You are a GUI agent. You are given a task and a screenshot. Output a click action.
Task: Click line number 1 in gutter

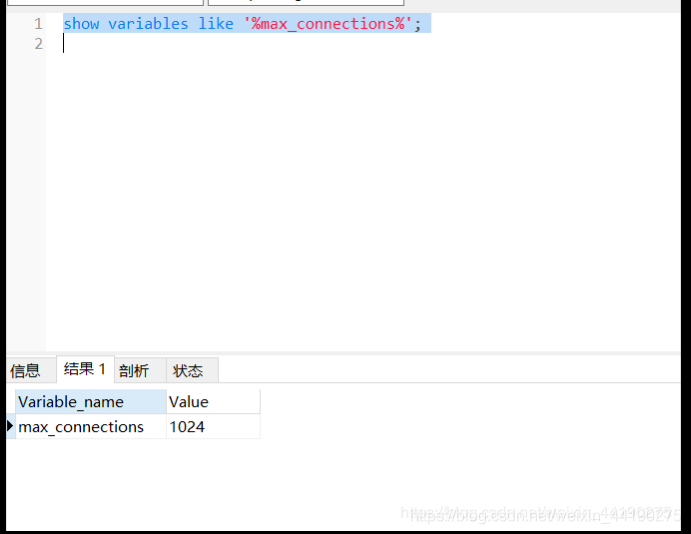coord(38,23)
